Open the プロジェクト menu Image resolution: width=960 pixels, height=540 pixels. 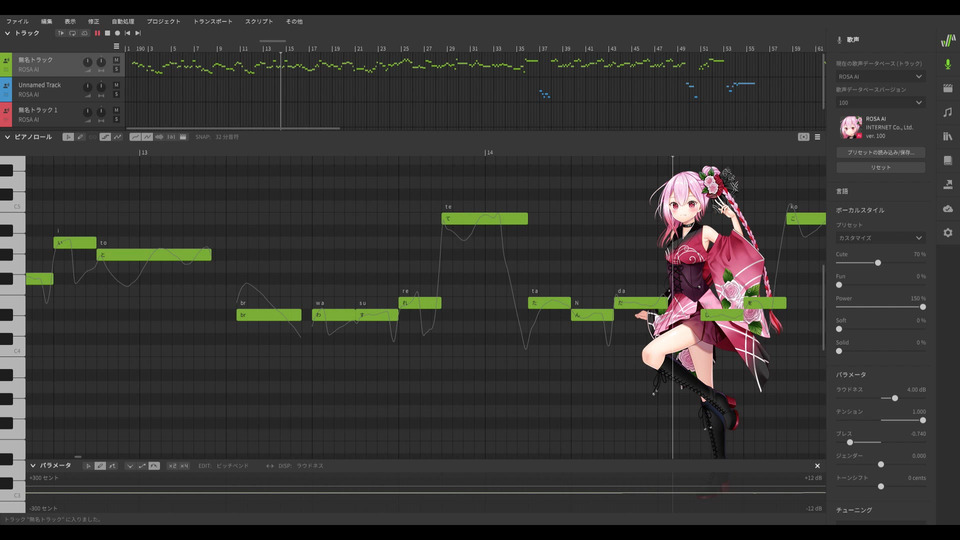click(x=163, y=21)
